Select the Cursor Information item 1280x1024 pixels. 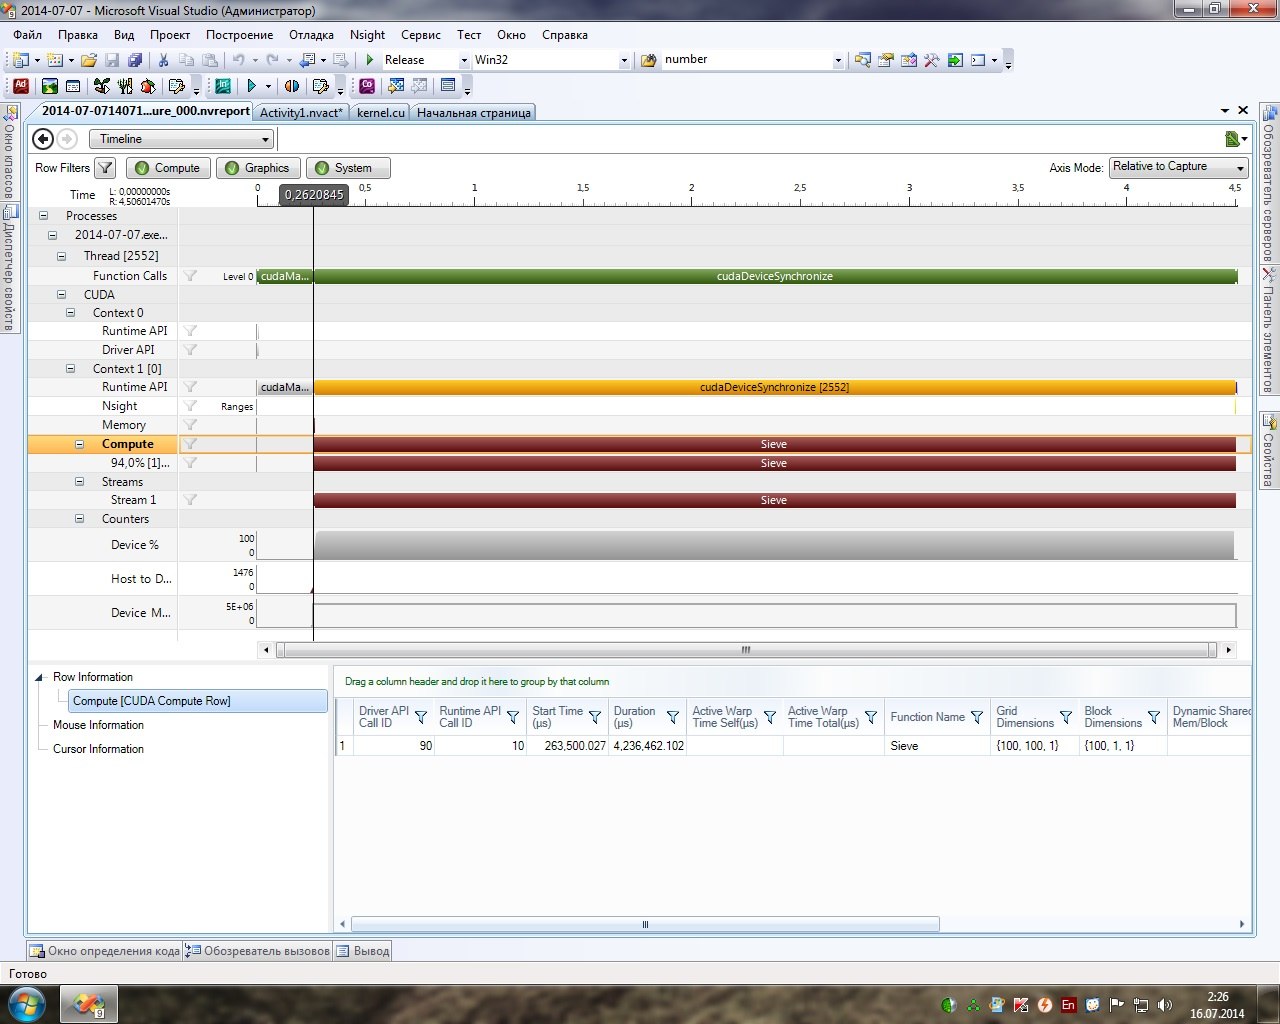click(x=98, y=749)
